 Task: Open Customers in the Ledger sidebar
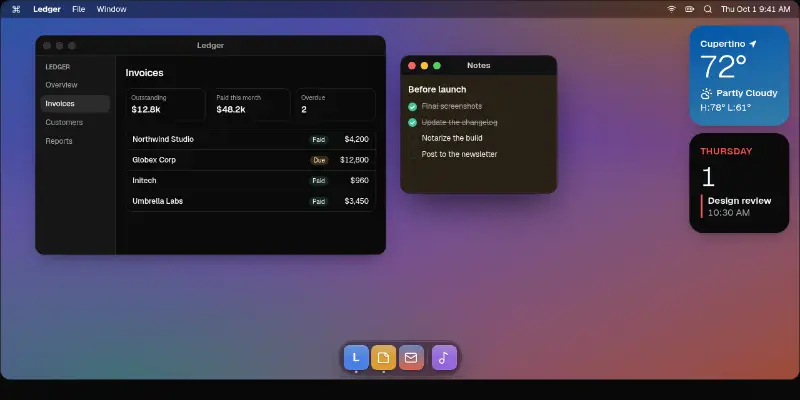pyautogui.click(x=75, y=122)
